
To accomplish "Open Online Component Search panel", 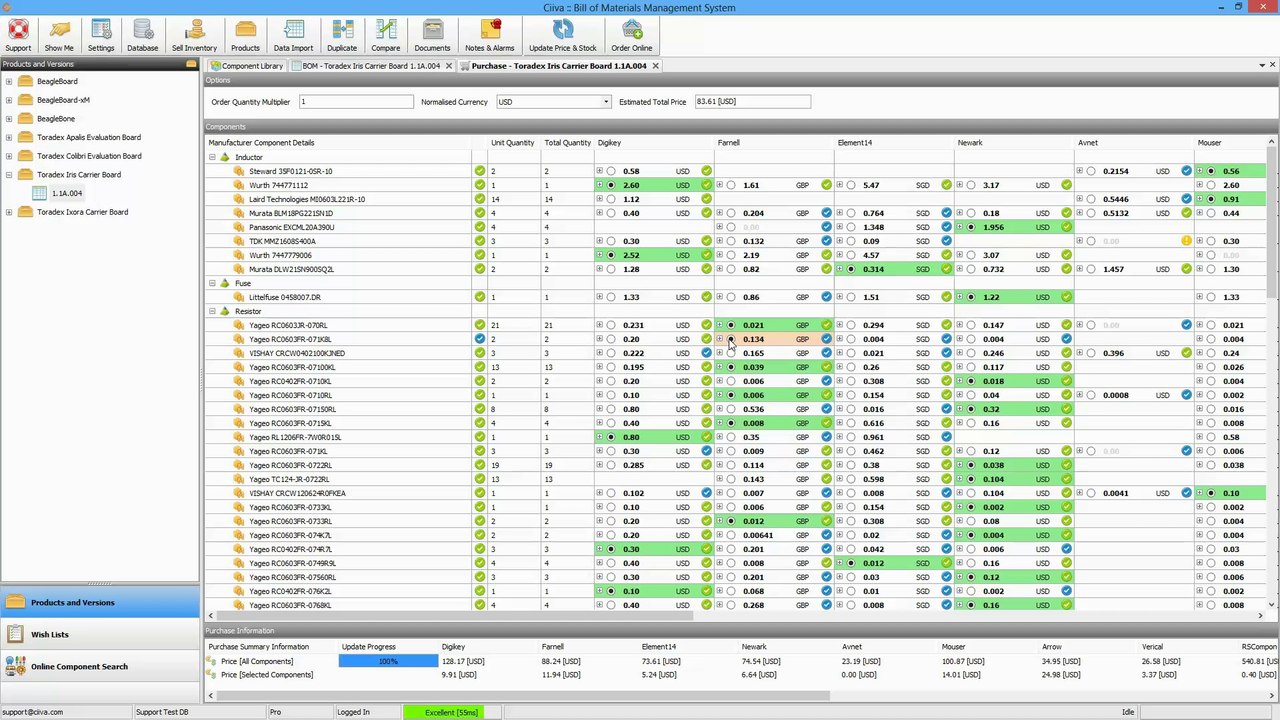I will point(100,666).
